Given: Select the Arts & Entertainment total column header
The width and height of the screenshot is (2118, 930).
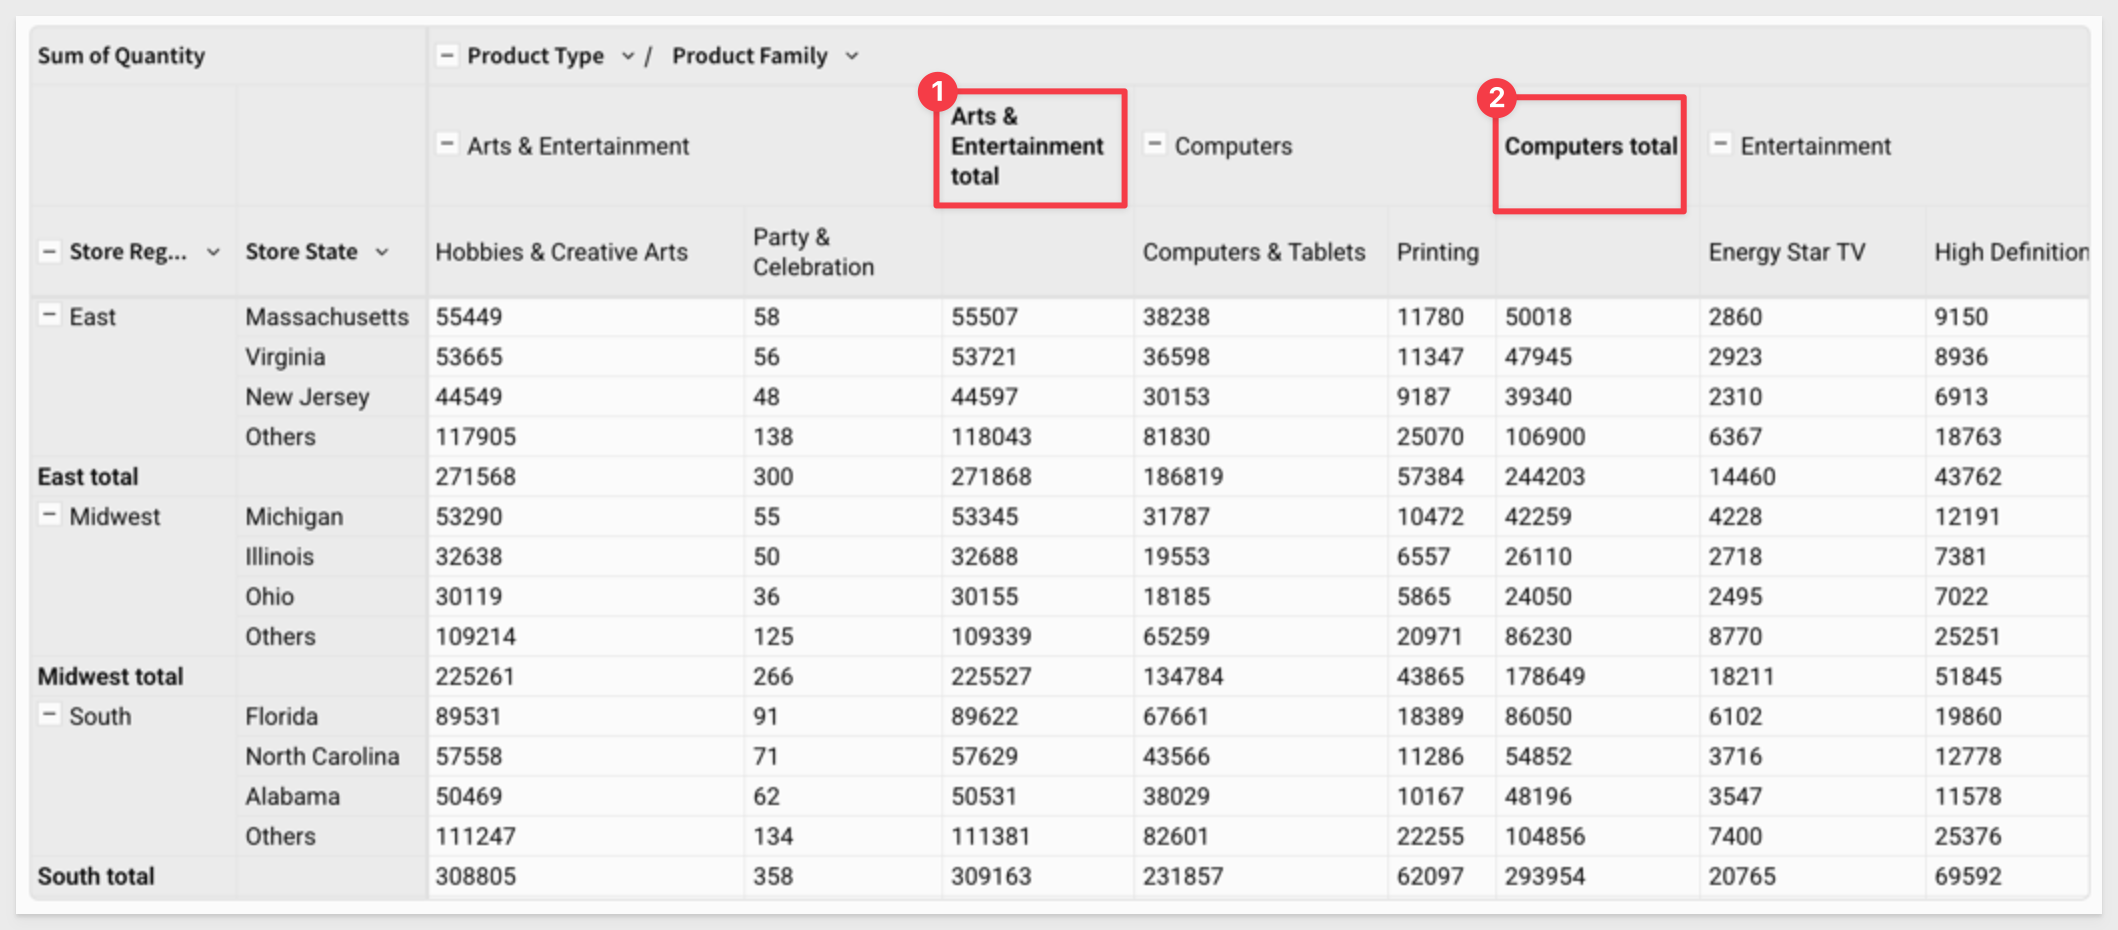Looking at the screenshot, I should pos(1027,147).
